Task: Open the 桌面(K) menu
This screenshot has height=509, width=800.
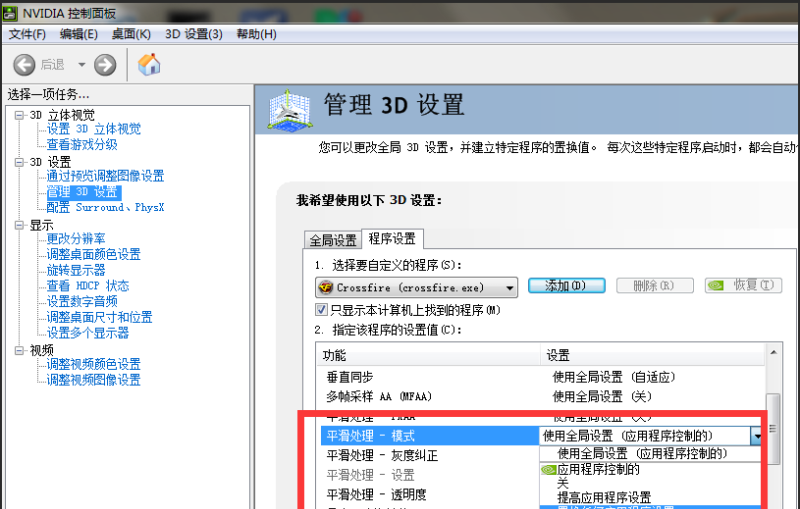Action: point(131,34)
